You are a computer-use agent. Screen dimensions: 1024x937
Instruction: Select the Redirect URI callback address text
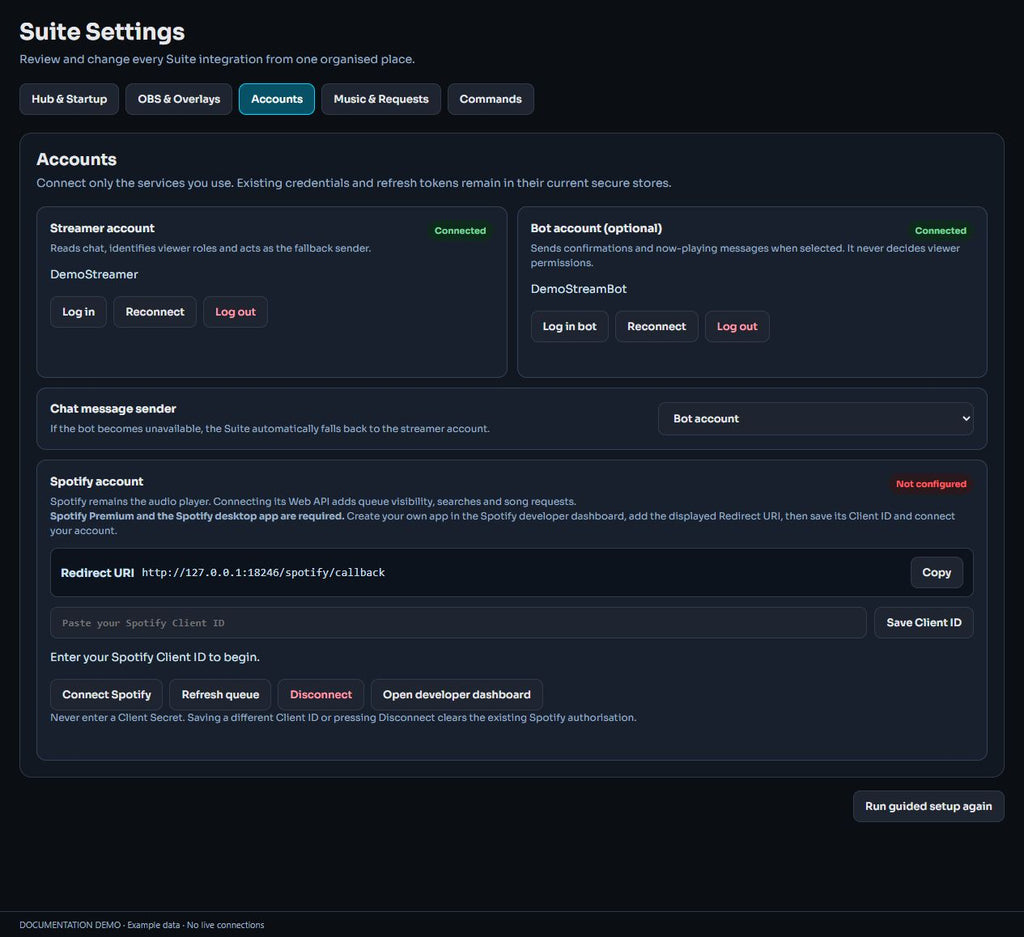point(263,573)
